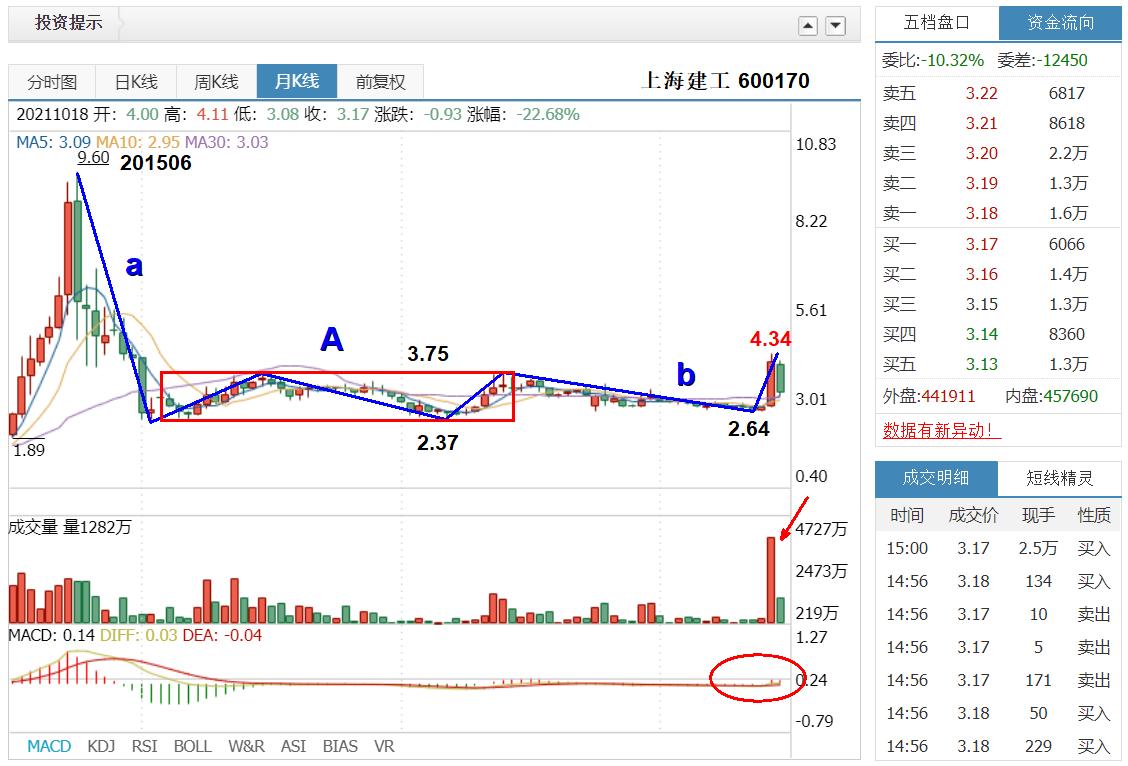This screenshot has height=766, width=1128.
Task: Click the 15:00 trade row time
Action: (906, 549)
